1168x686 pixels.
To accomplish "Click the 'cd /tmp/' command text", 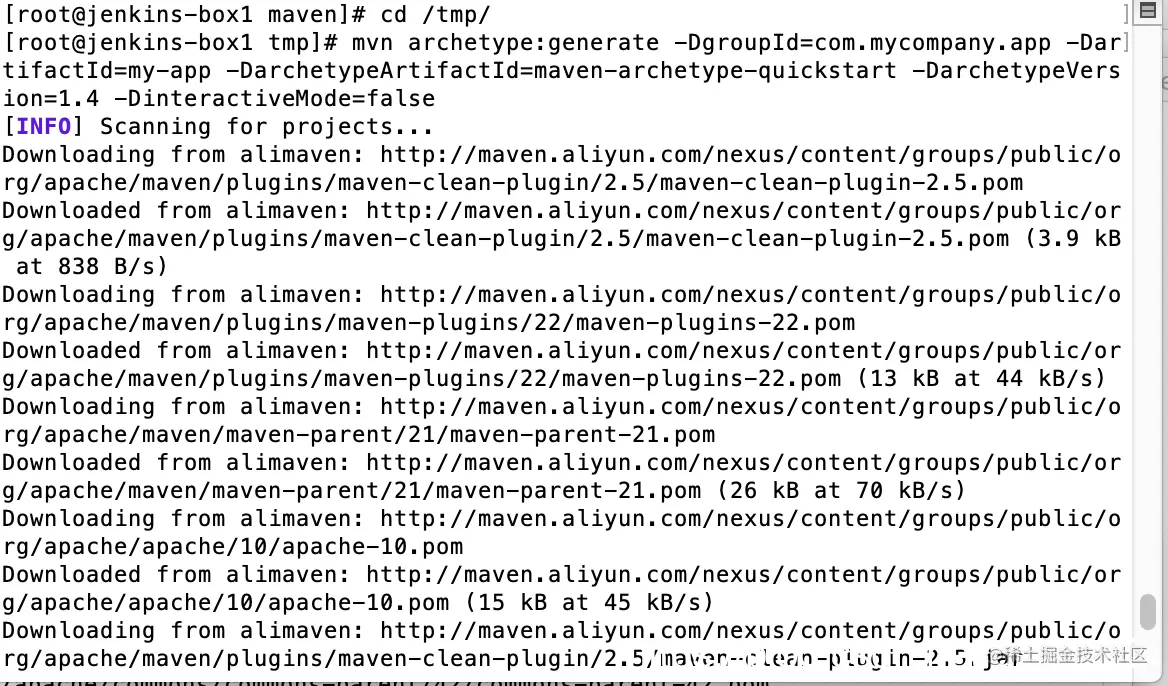I will [436, 14].
